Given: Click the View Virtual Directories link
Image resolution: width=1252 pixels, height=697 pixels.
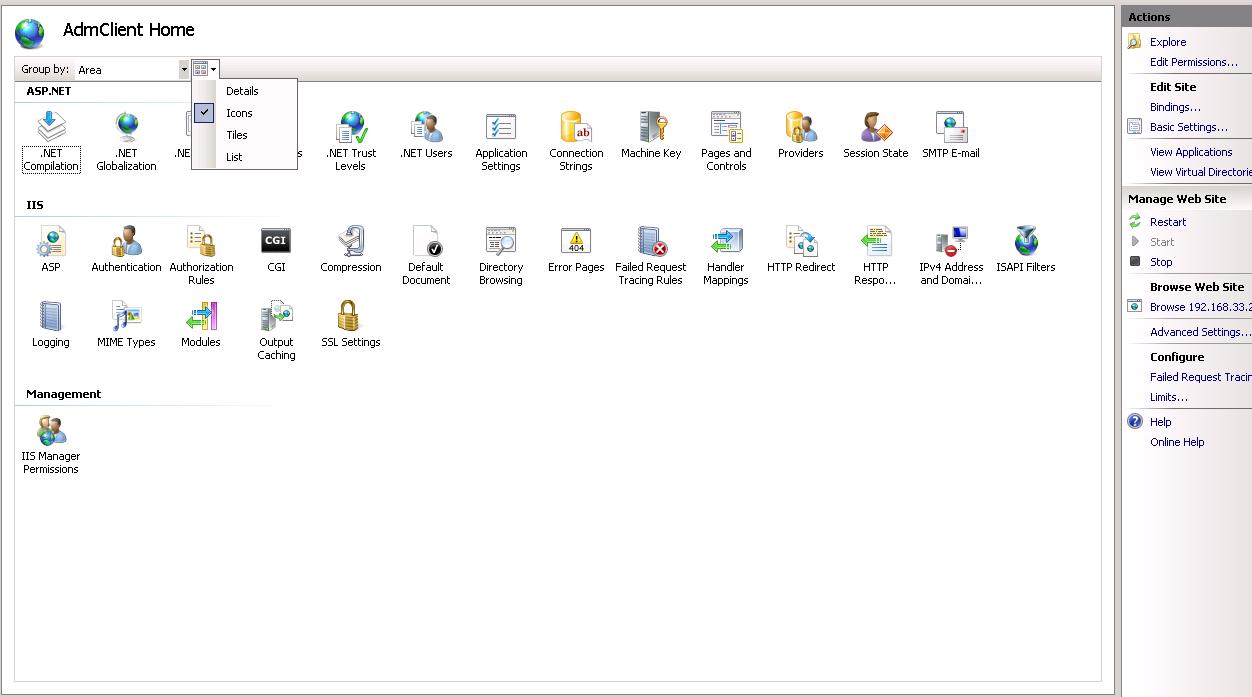Looking at the screenshot, I should 1201,172.
